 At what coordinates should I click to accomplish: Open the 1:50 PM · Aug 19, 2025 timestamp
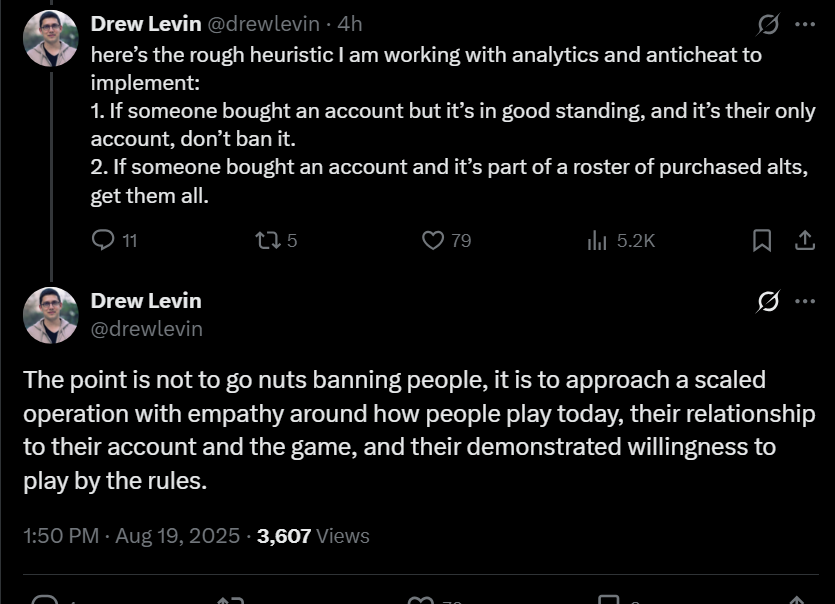click(132, 536)
